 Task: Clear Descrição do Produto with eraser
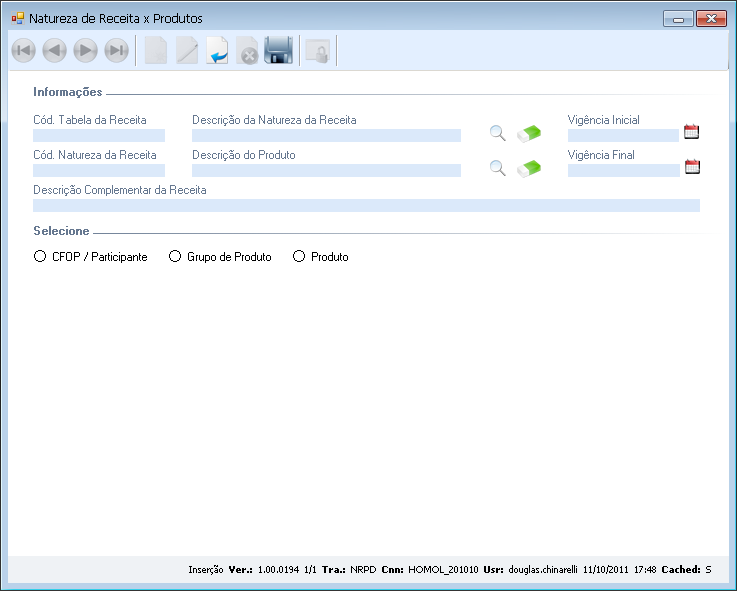(529, 168)
